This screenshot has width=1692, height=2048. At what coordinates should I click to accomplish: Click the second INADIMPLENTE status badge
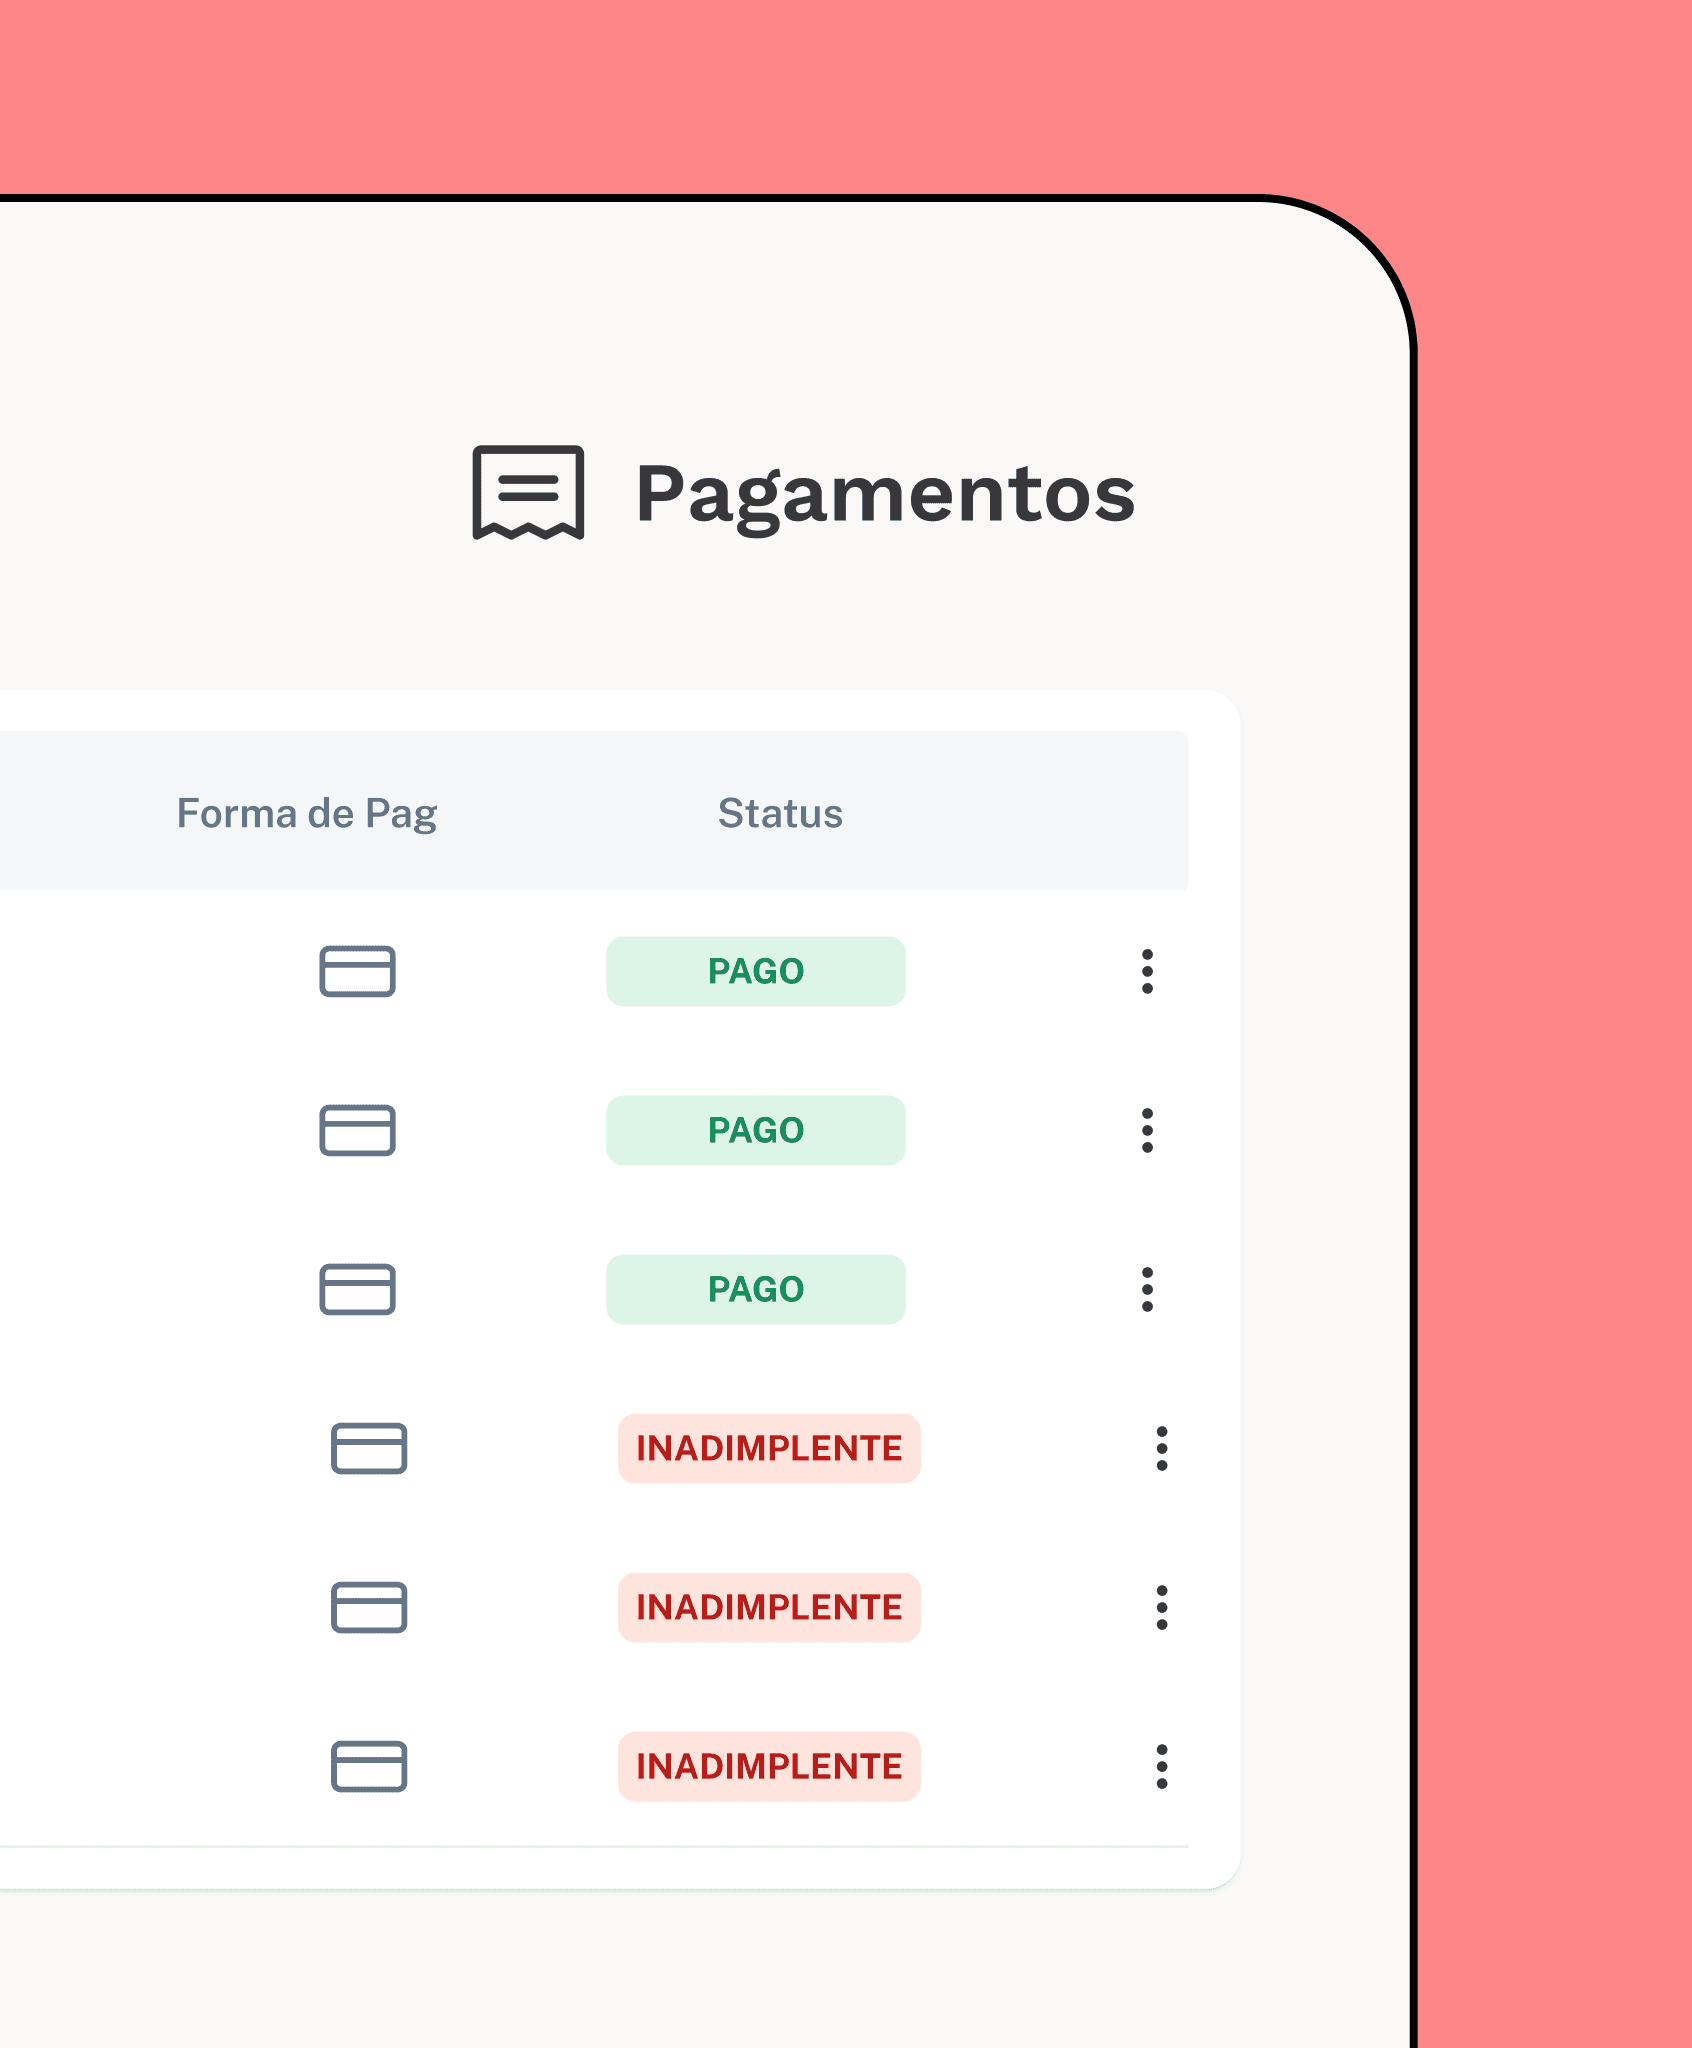[769, 1606]
